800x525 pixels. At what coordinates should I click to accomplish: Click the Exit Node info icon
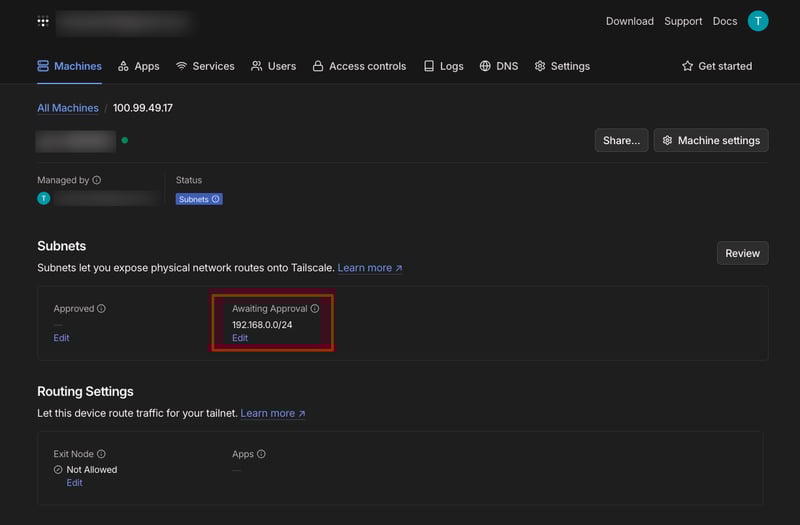click(x=101, y=454)
